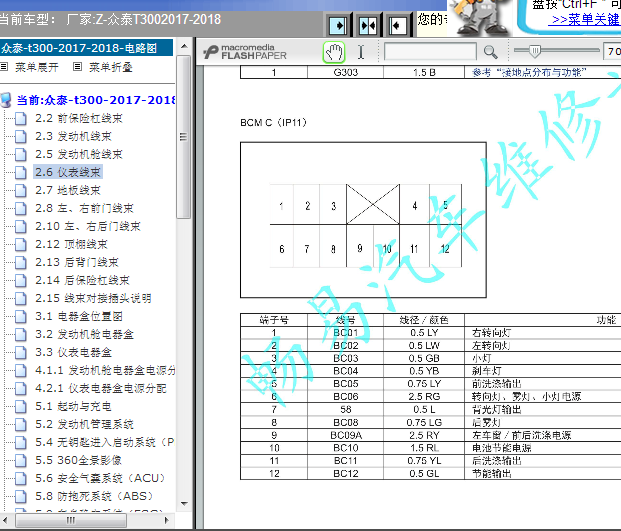This screenshot has height=531, width=621.
Task: Open tree item 2.10 左、右后门线束
Action: point(88,226)
